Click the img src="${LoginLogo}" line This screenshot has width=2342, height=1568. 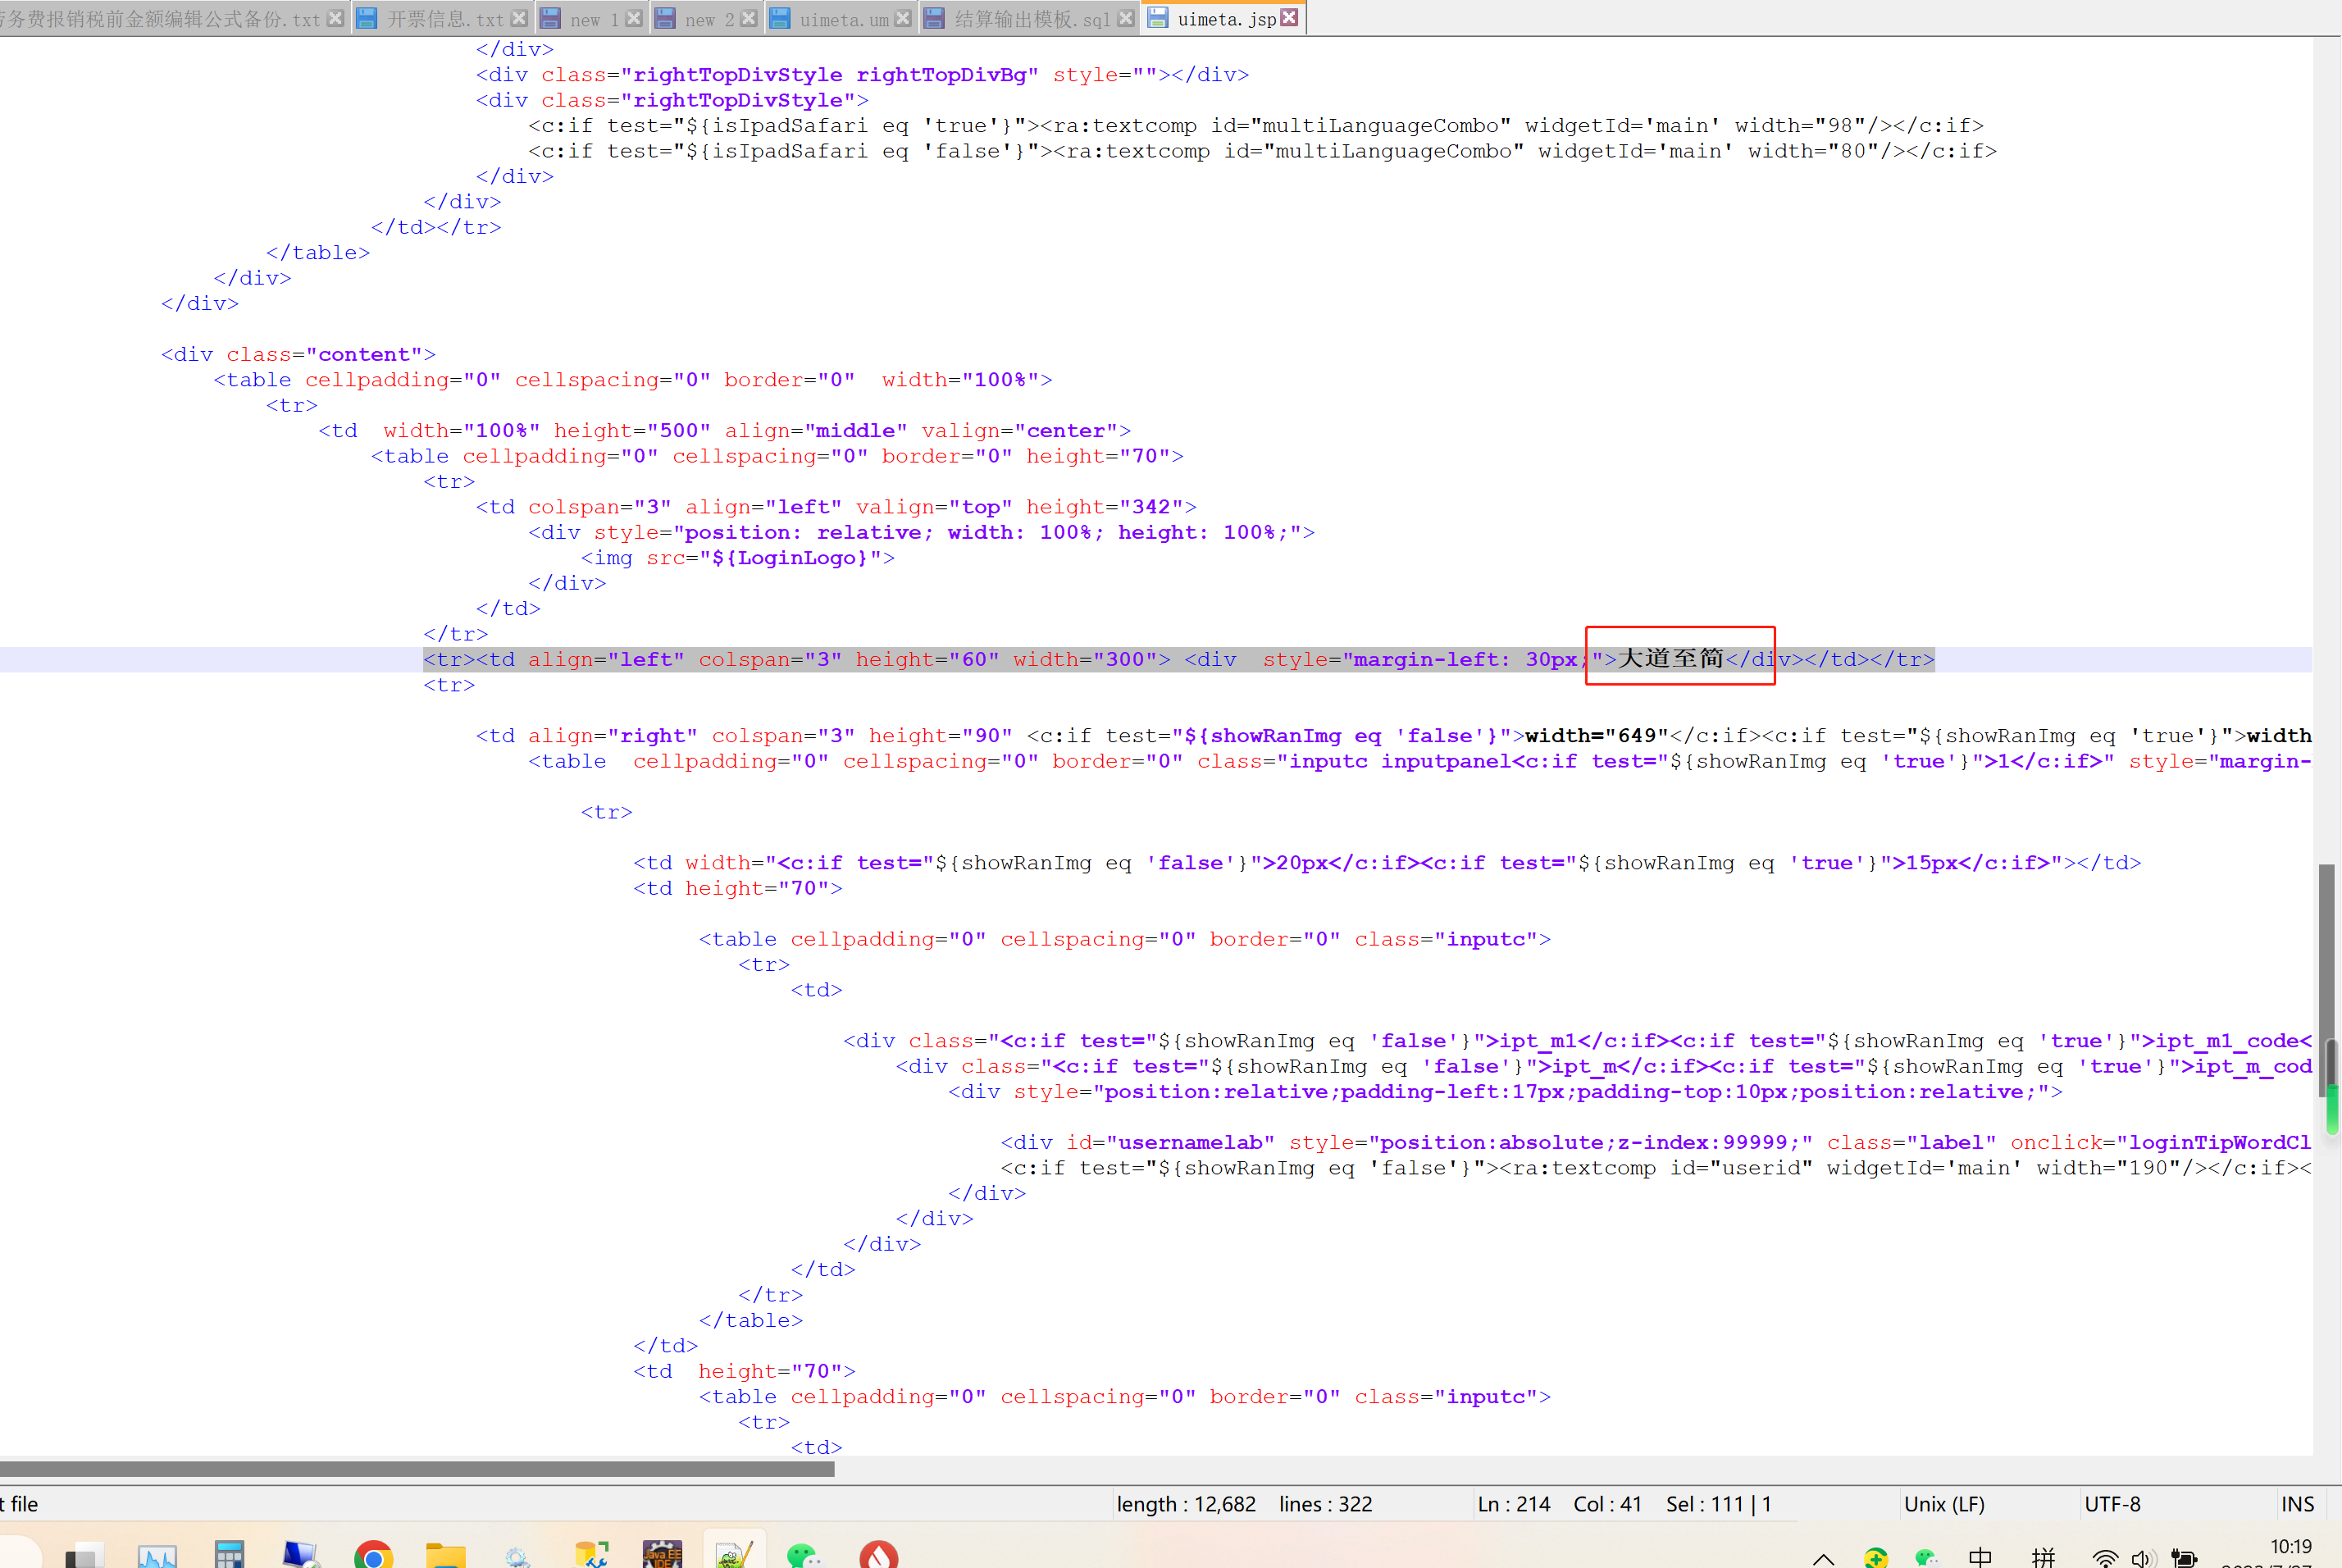coord(737,557)
